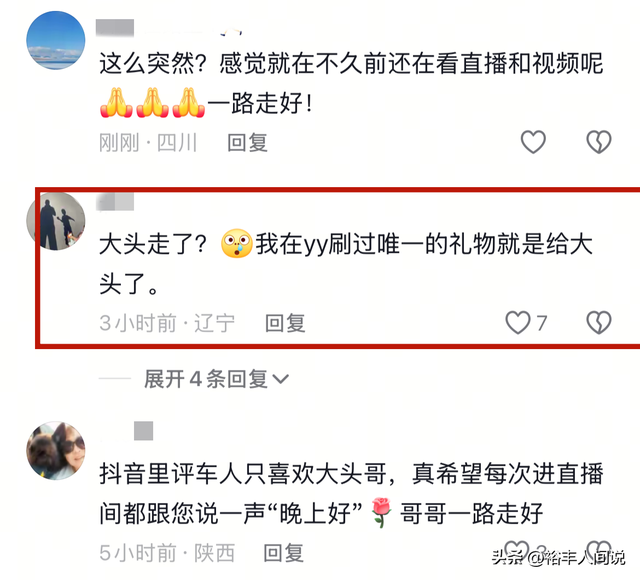Click the chevron next to 展开4条回复
The height and width of the screenshot is (580, 640).
coord(281,379)
